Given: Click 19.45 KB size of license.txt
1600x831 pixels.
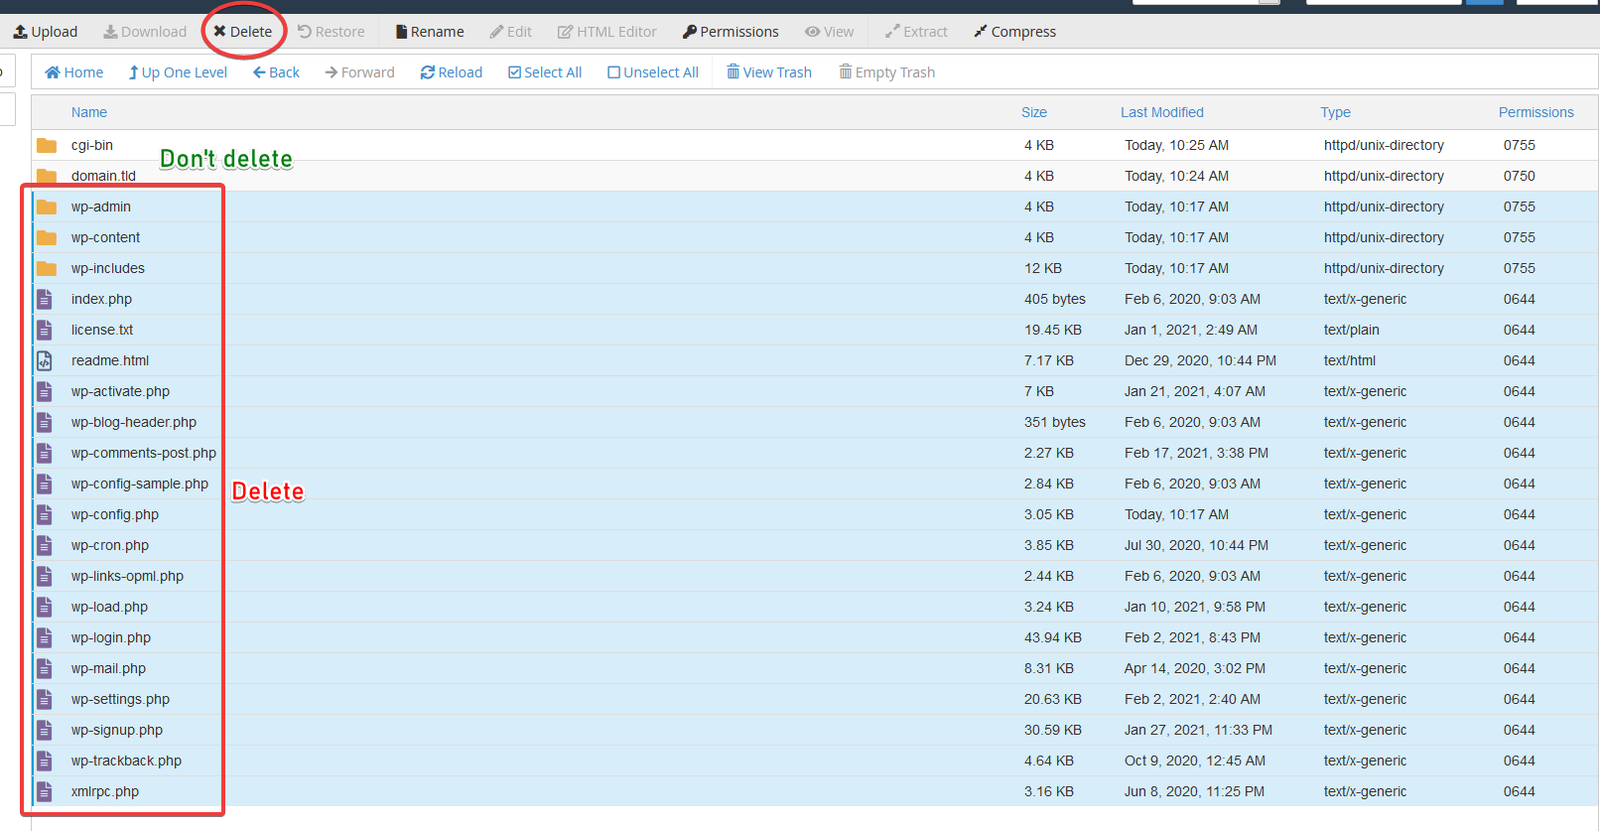Looking at the screenshot, I should pyautogui.click(x=1053, y=330).
